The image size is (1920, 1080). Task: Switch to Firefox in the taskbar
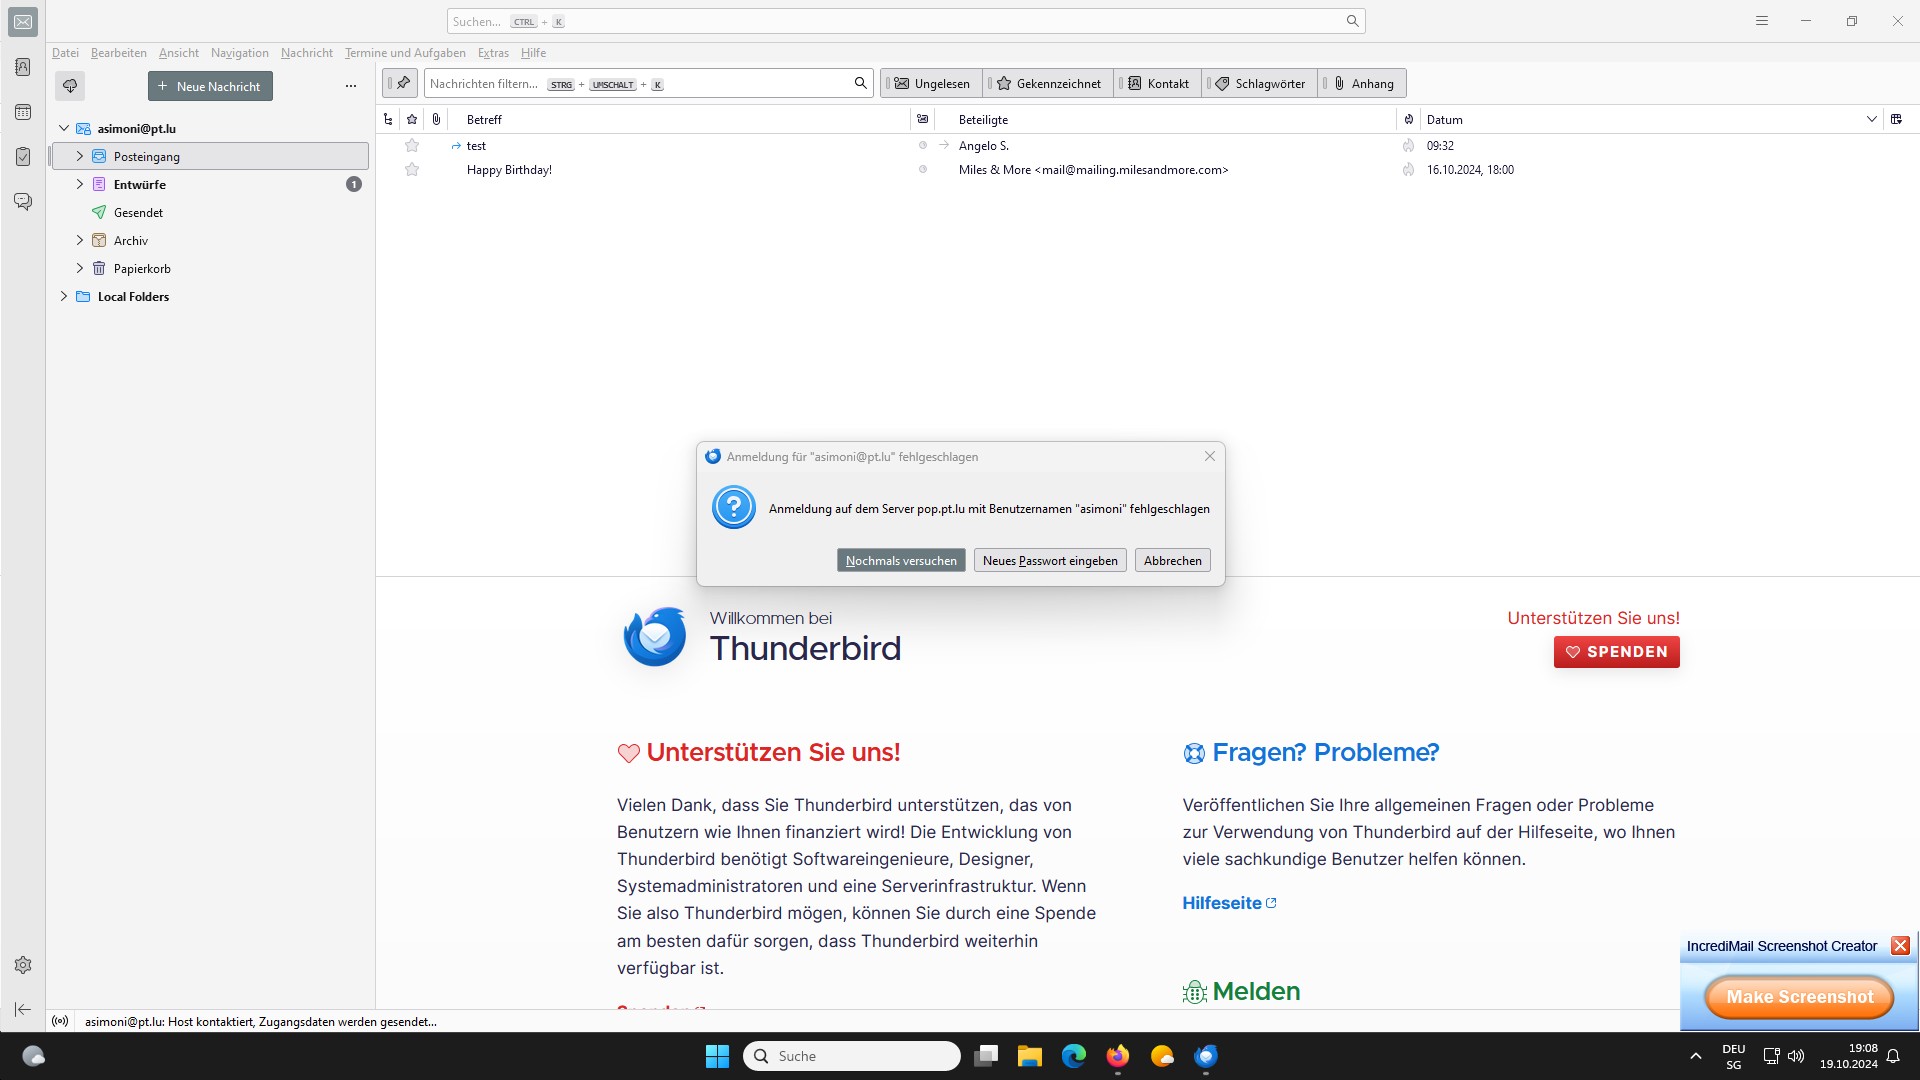coord(1118,1056)
